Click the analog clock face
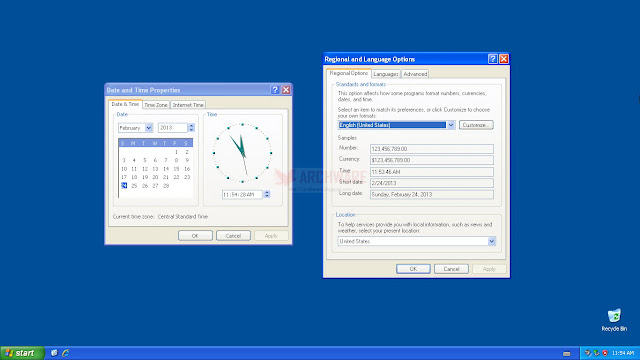Image resolution: width=640 pixels, height=360 pixels. click(242, 153)
